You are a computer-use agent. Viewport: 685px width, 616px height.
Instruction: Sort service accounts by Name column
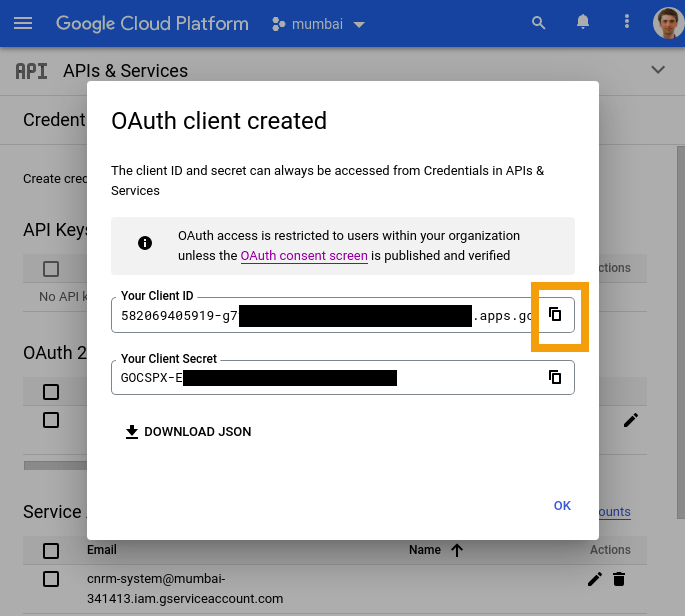pyautogui.click(x=425, y=550)
